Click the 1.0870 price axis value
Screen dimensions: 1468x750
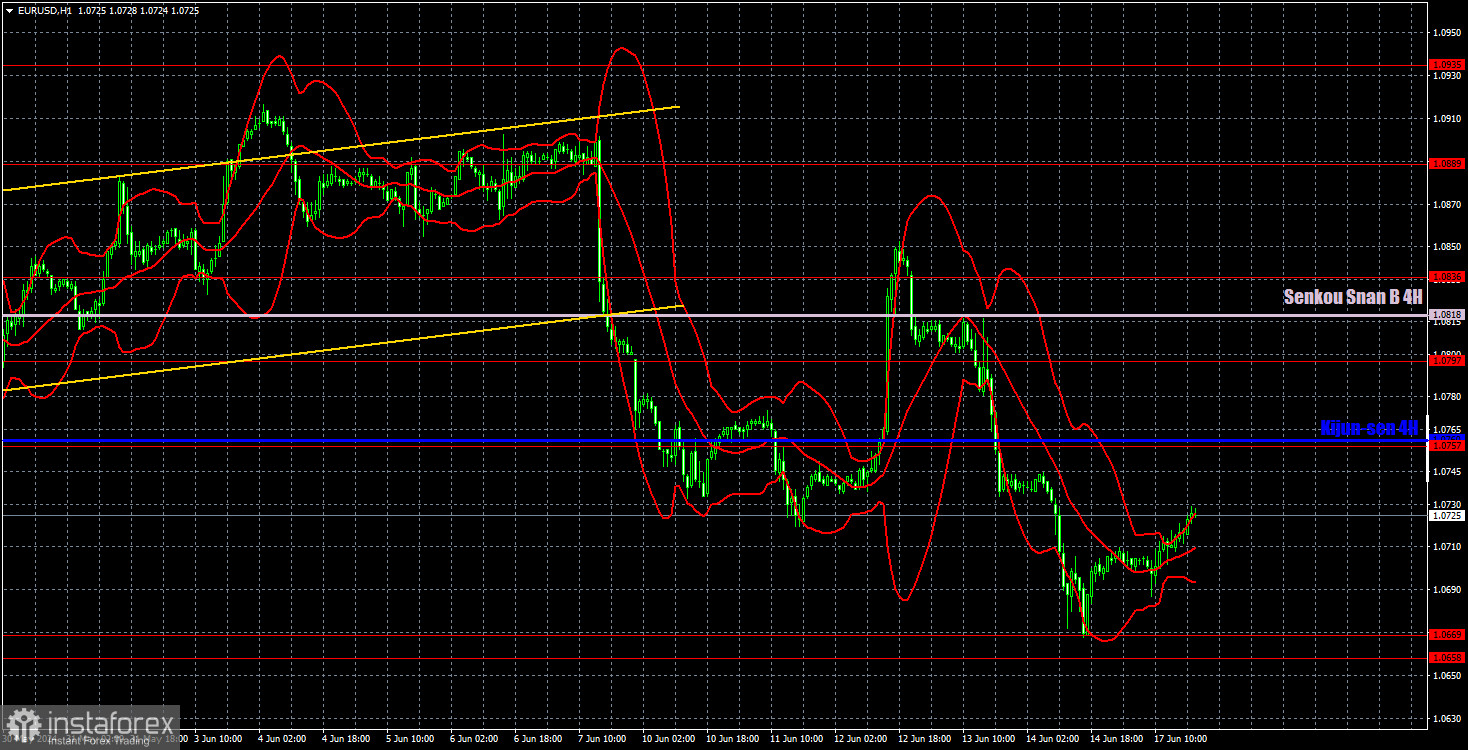[x=1446, y=204]
